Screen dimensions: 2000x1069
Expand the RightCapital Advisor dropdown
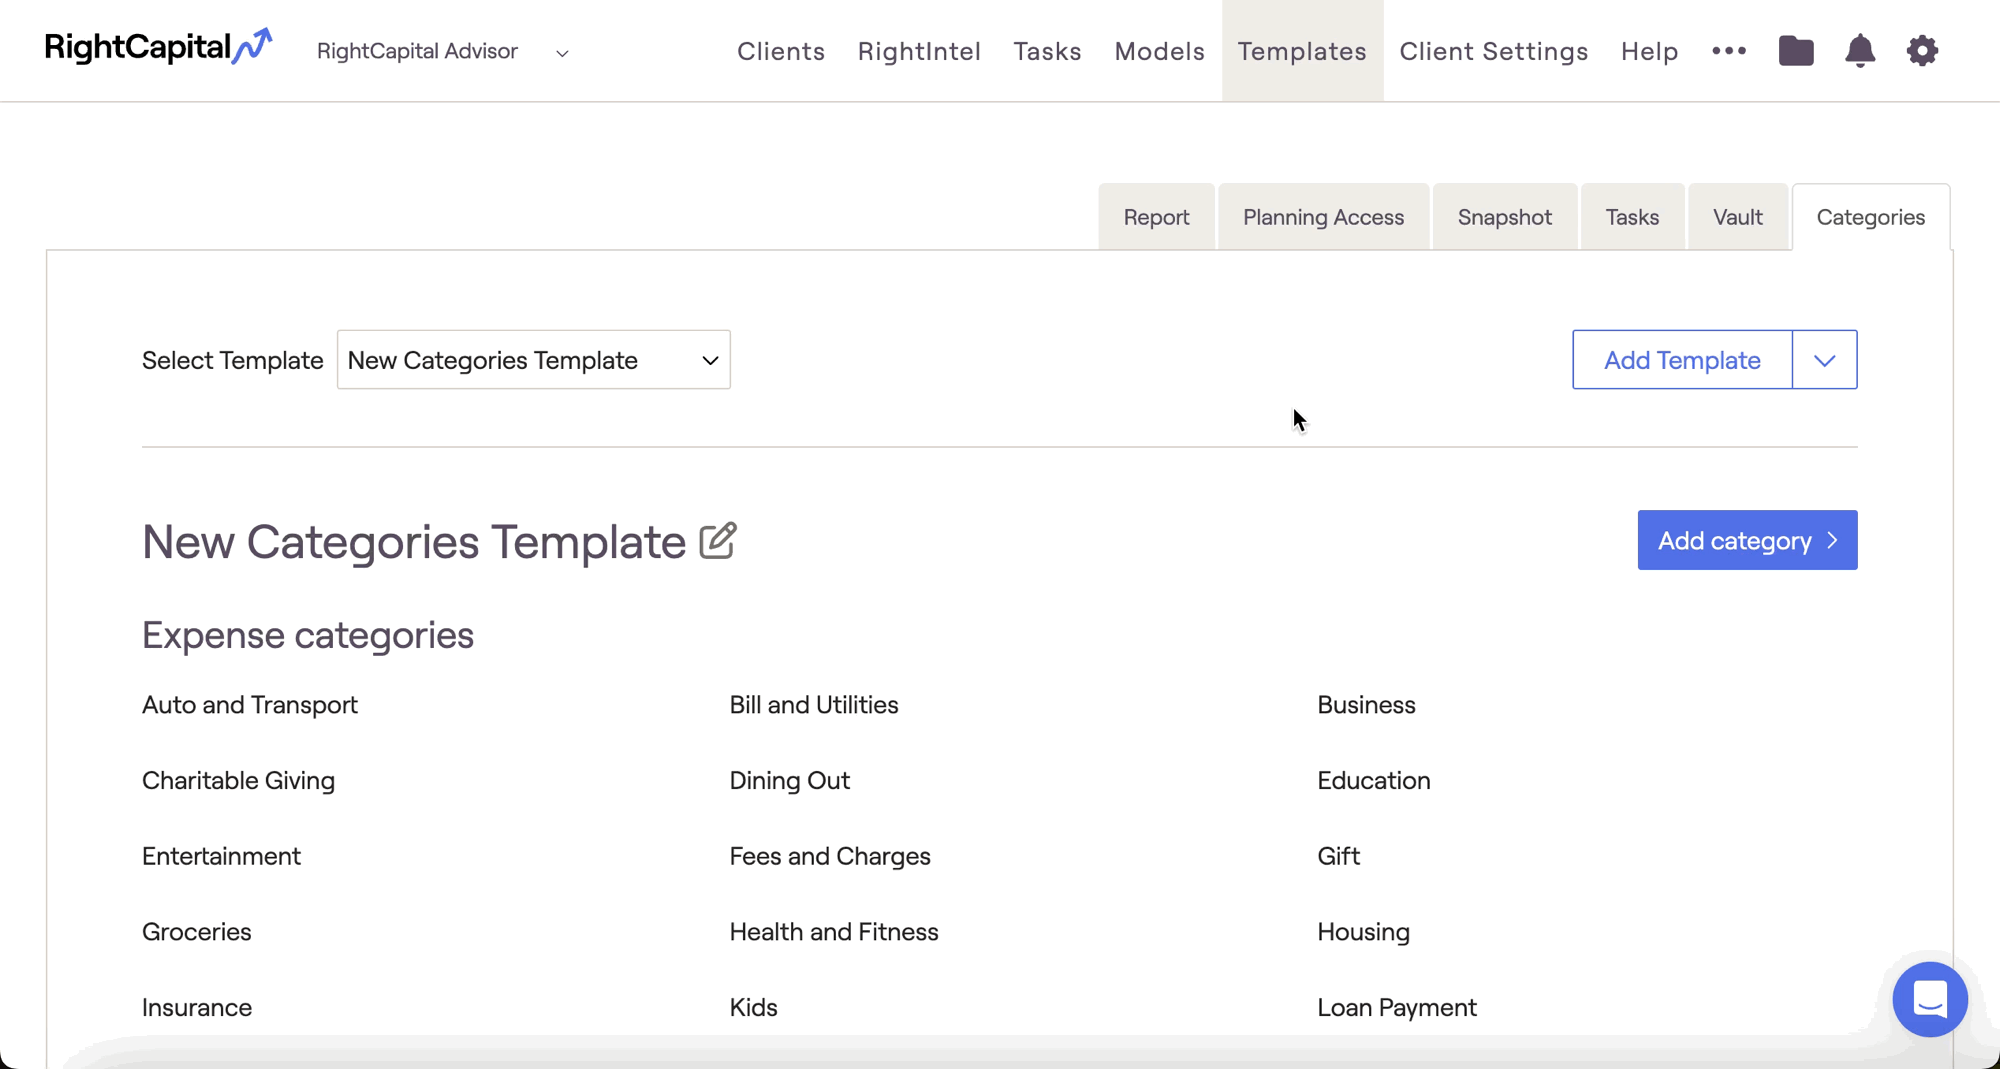[443, 51]
